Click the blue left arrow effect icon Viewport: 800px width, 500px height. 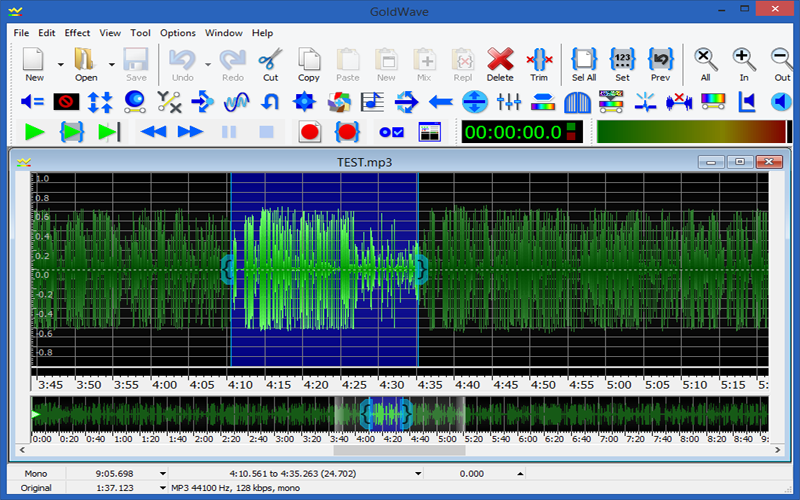(441, 102)
